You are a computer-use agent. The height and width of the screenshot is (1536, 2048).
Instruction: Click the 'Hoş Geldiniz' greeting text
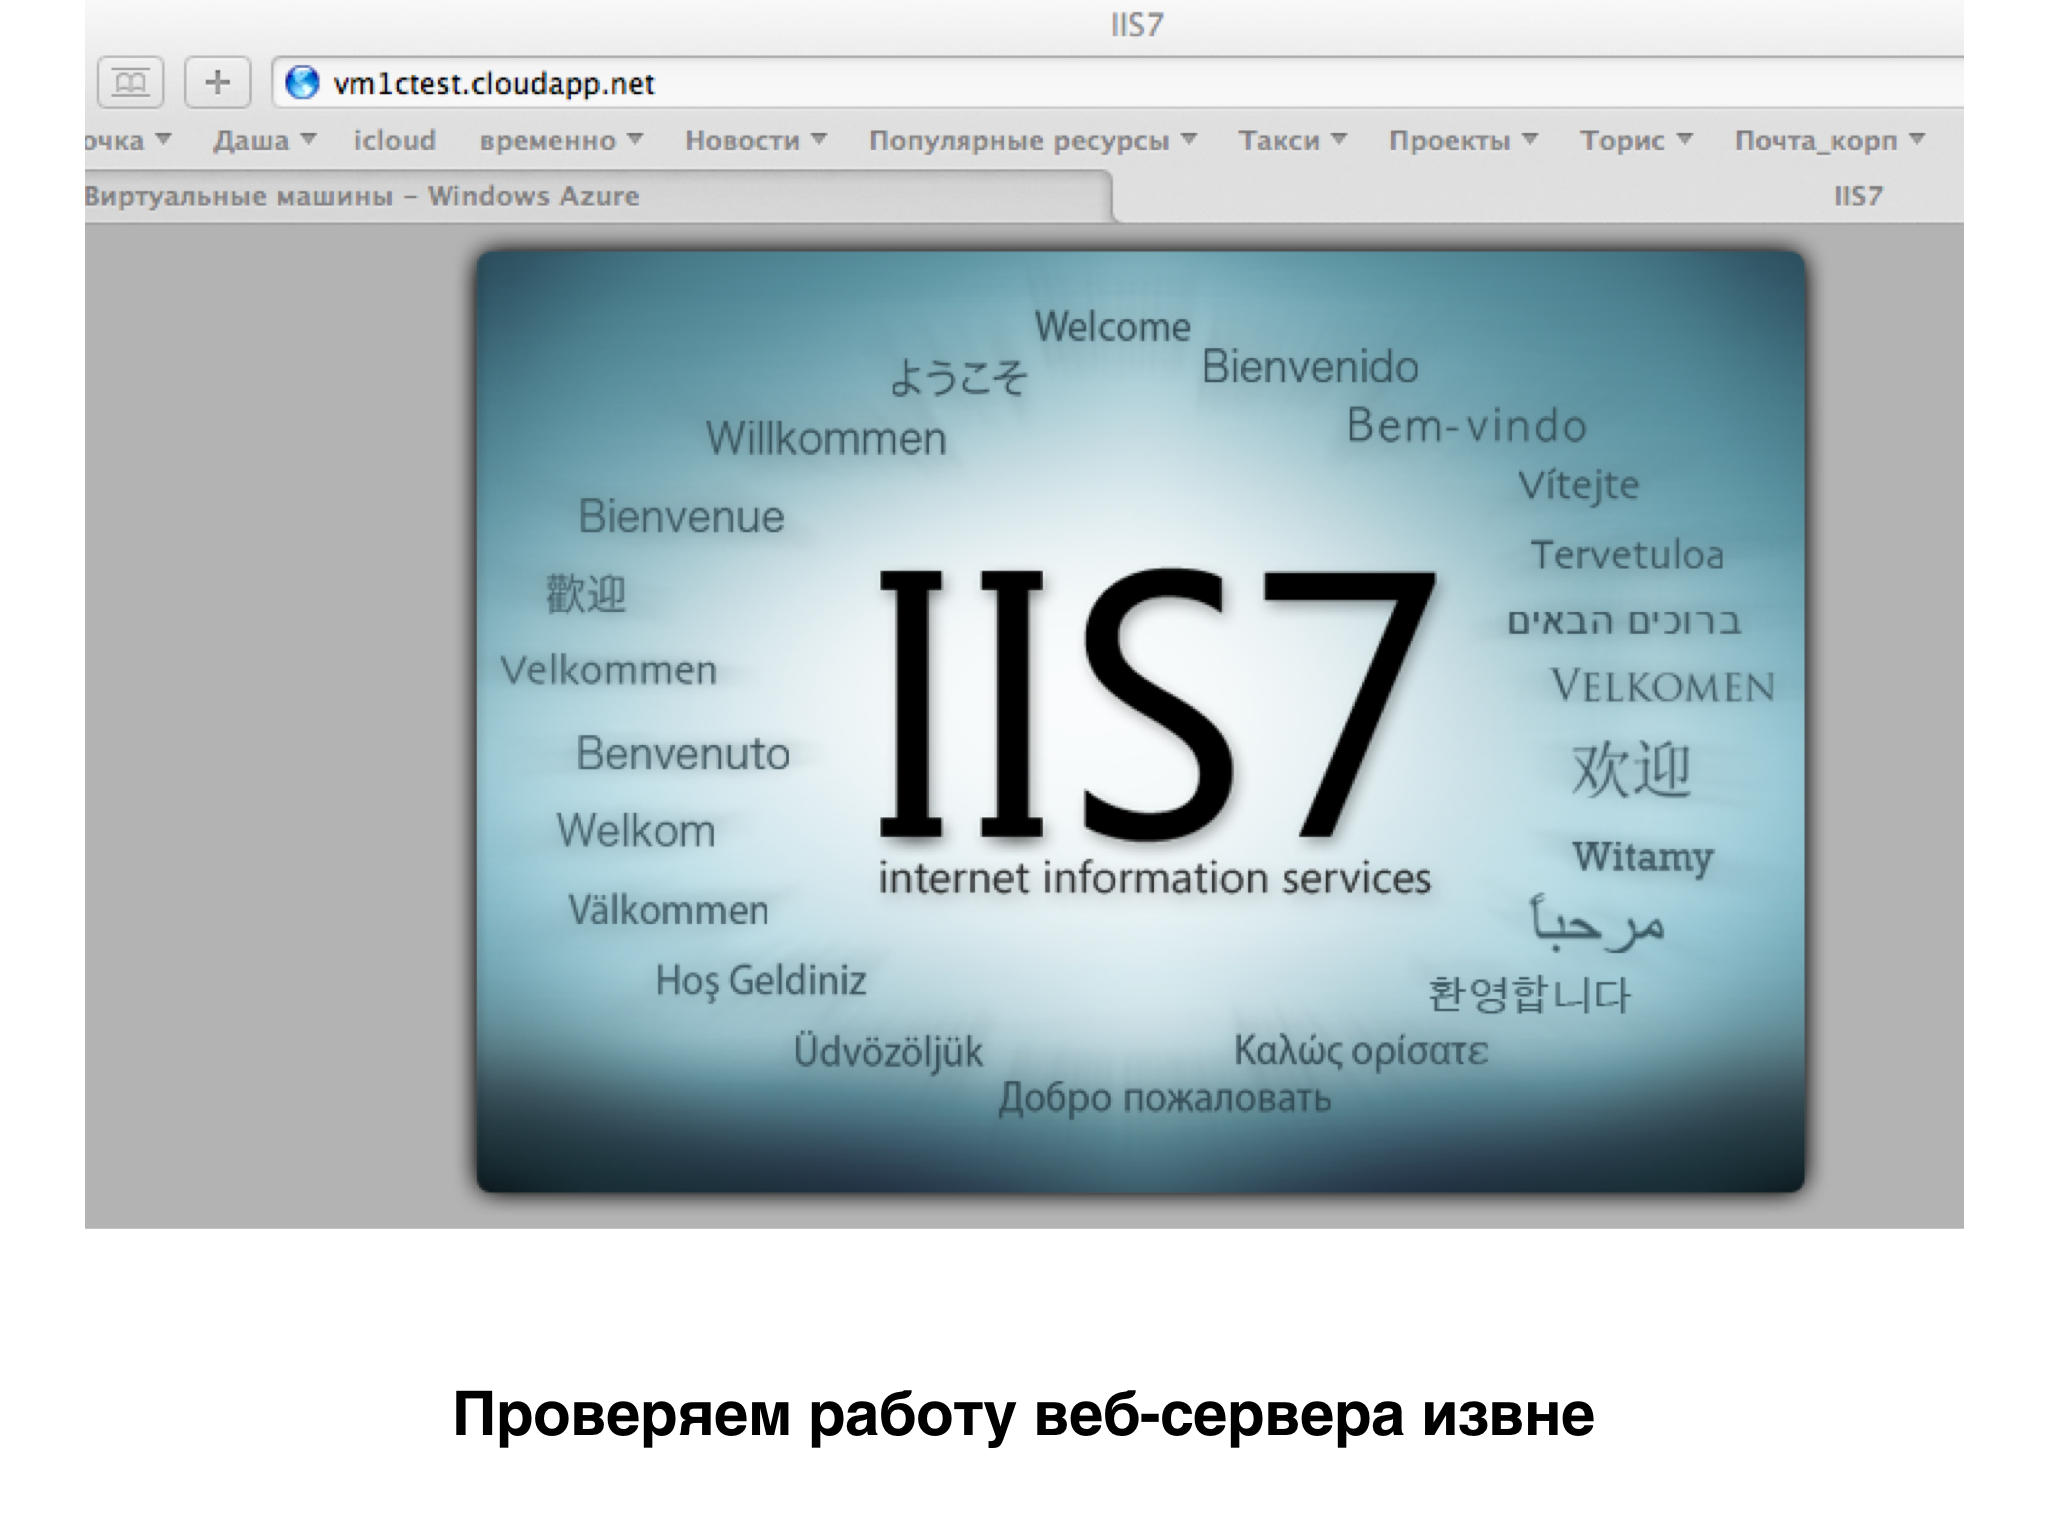click(761, 981)
